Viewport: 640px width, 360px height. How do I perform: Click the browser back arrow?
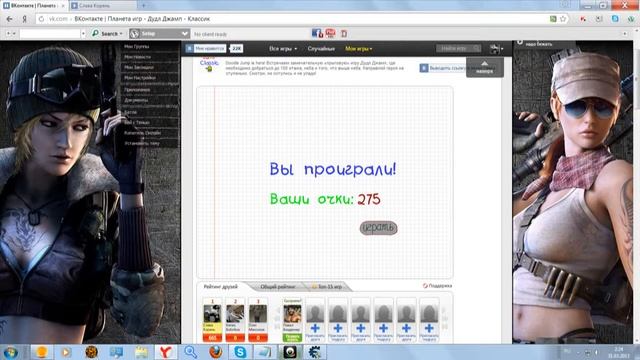(x=9, y=19)
